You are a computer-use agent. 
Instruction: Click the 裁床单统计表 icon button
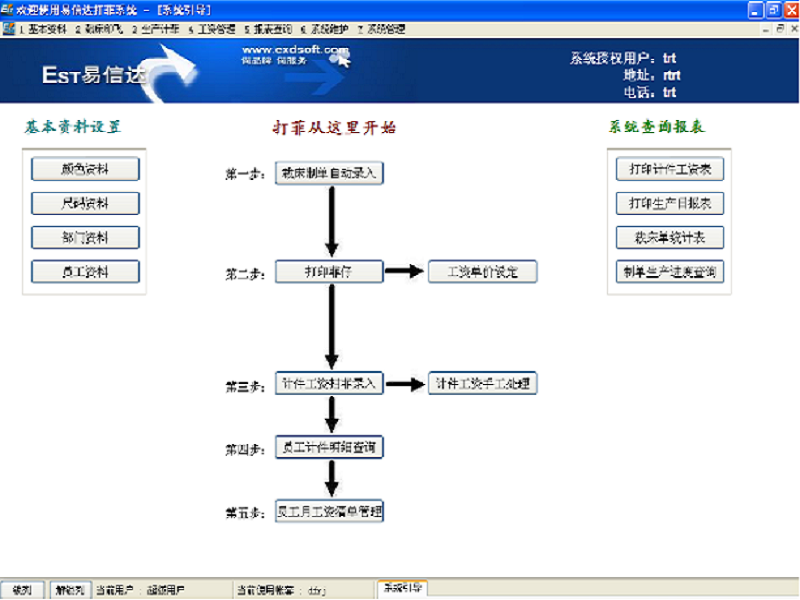pos(670,237)
